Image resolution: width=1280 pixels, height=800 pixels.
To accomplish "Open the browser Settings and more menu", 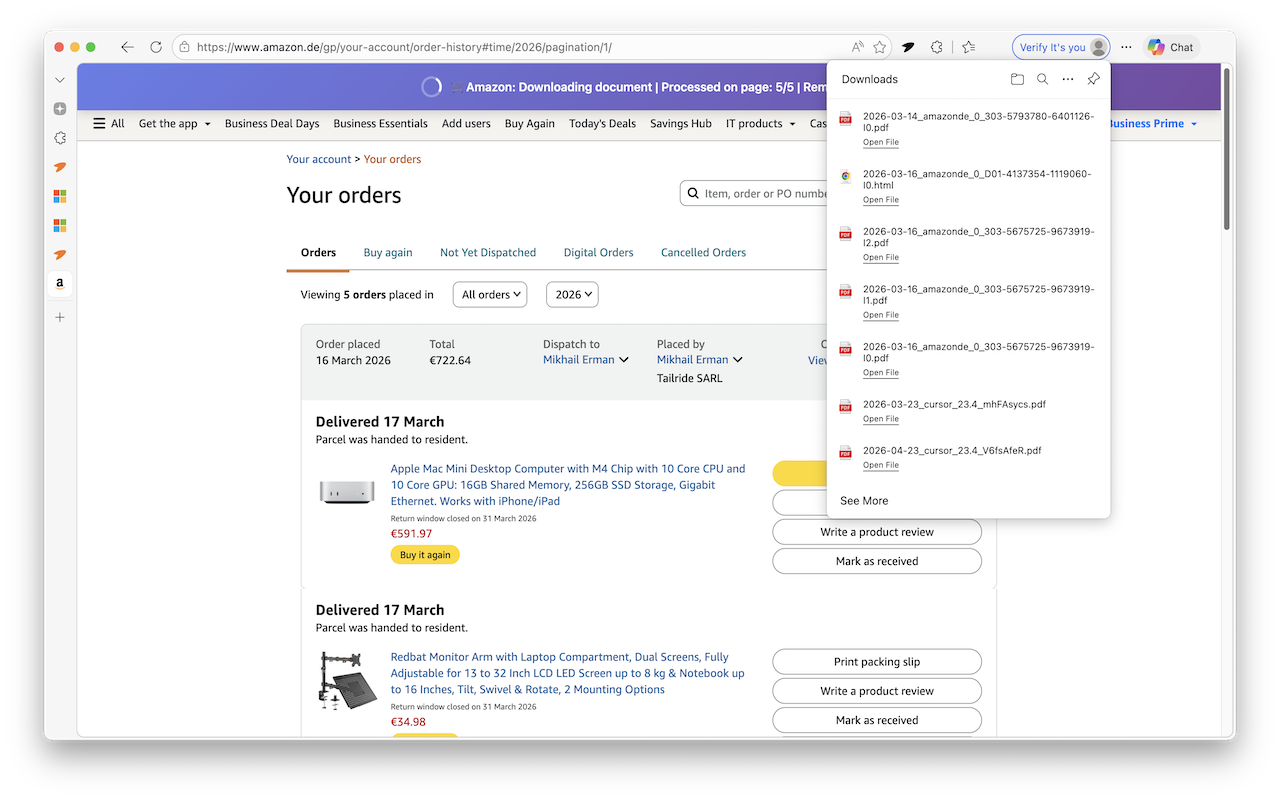I will pyautogui.click(x=1127, y=47).
